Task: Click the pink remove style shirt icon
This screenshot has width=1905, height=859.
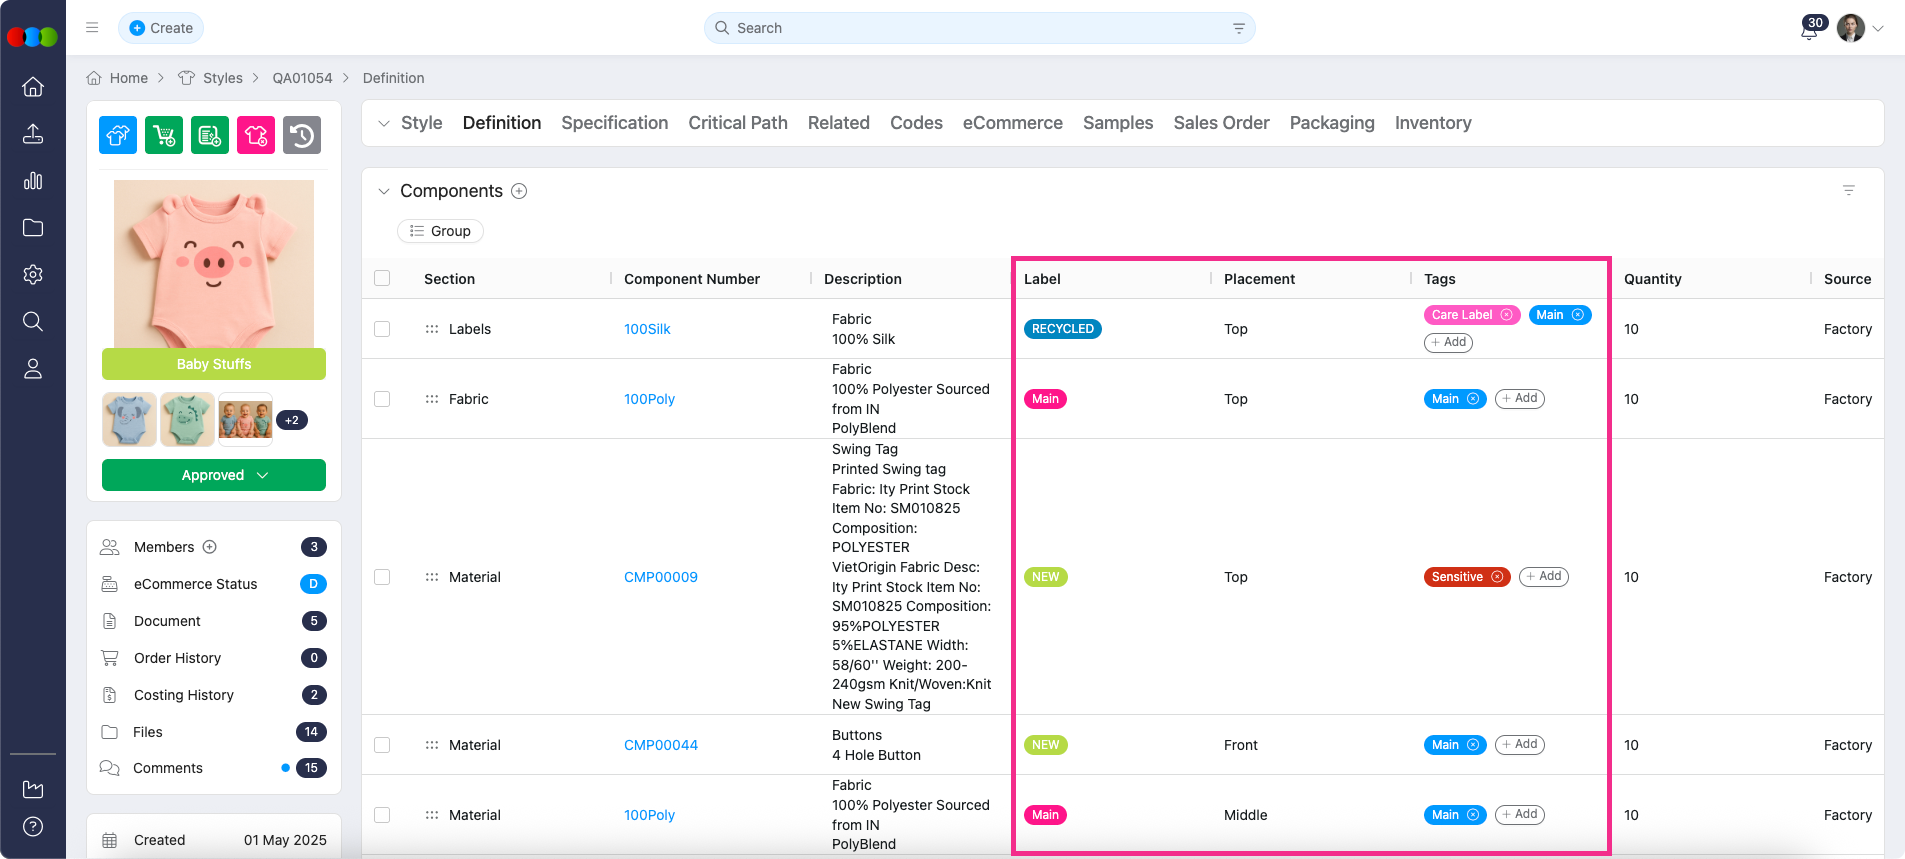Action: [256, 135]
